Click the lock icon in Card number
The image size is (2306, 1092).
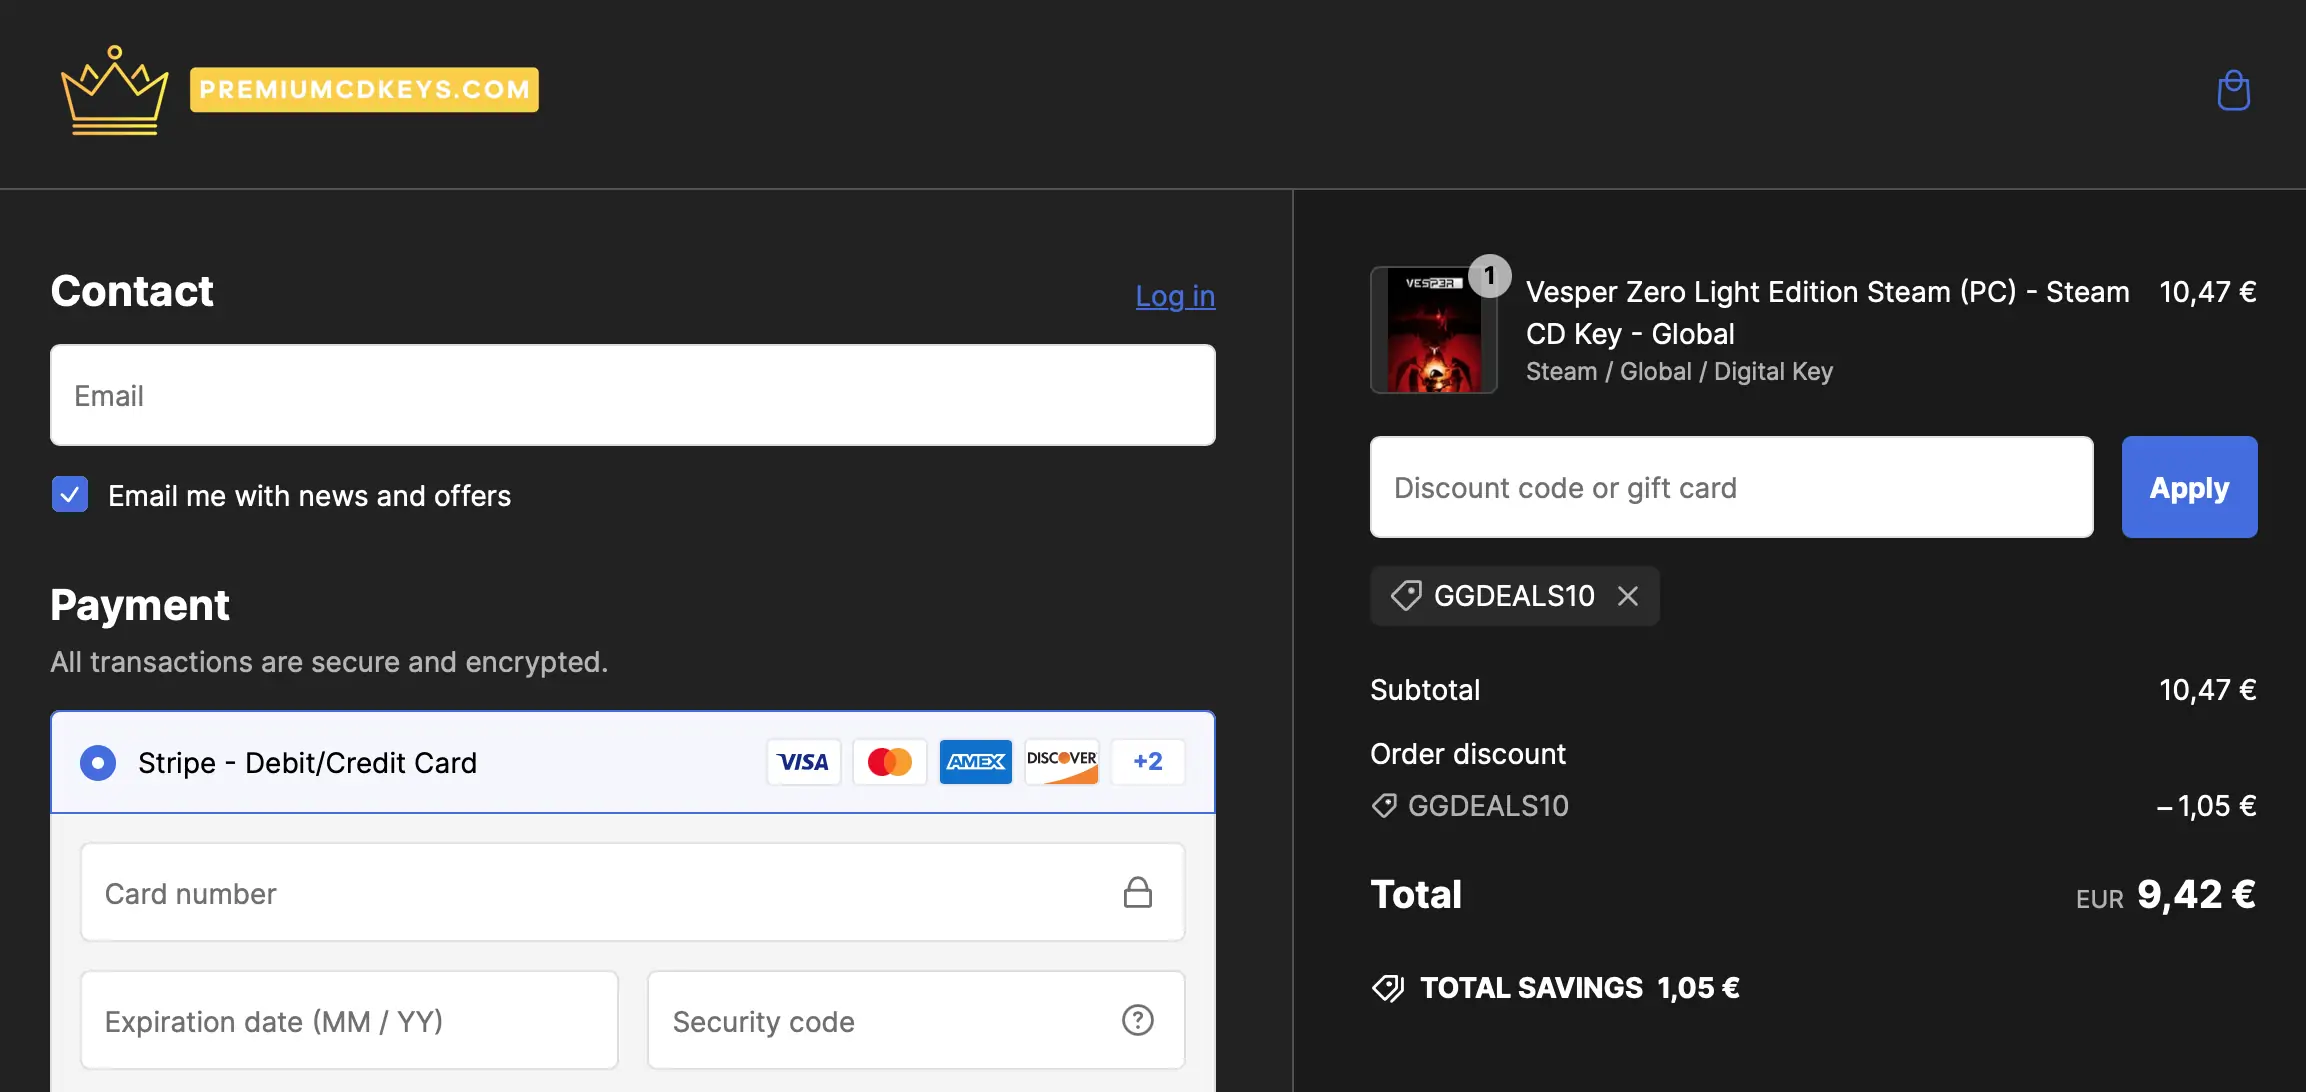1137,892
